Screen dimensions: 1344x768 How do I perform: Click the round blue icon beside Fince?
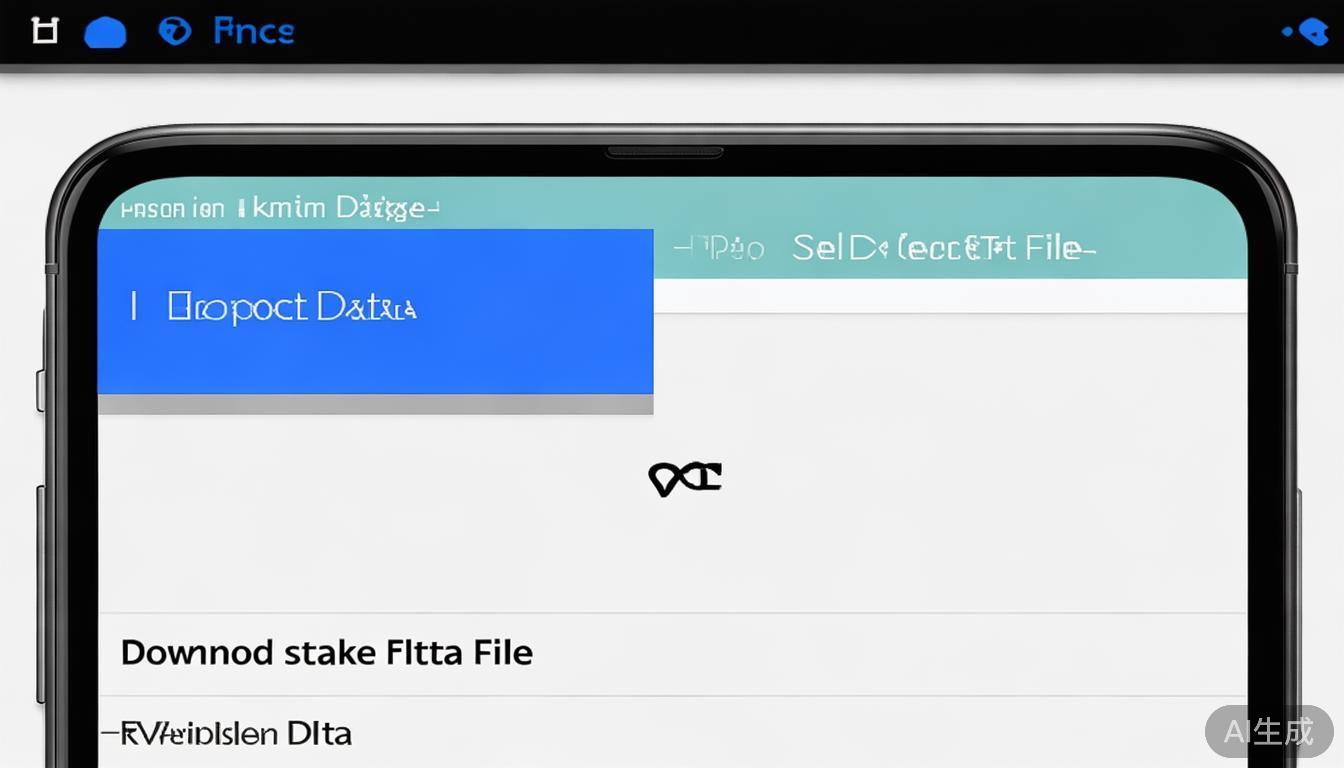point(174,31)
